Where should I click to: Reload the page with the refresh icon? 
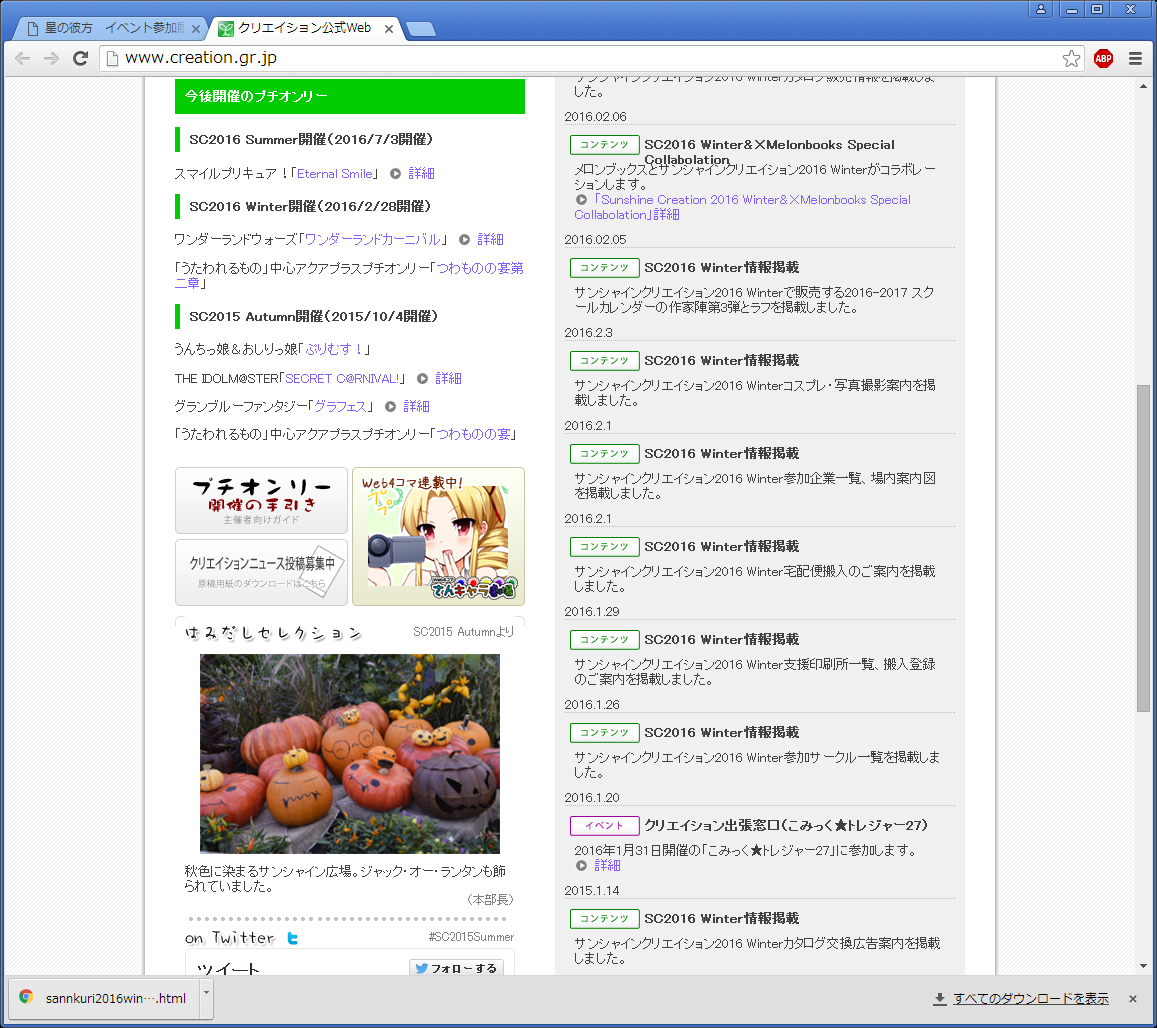coord(80,58)
